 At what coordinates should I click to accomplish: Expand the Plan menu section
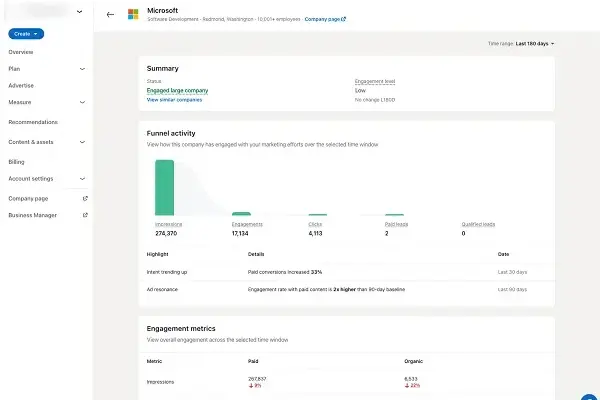pos(82,69)
